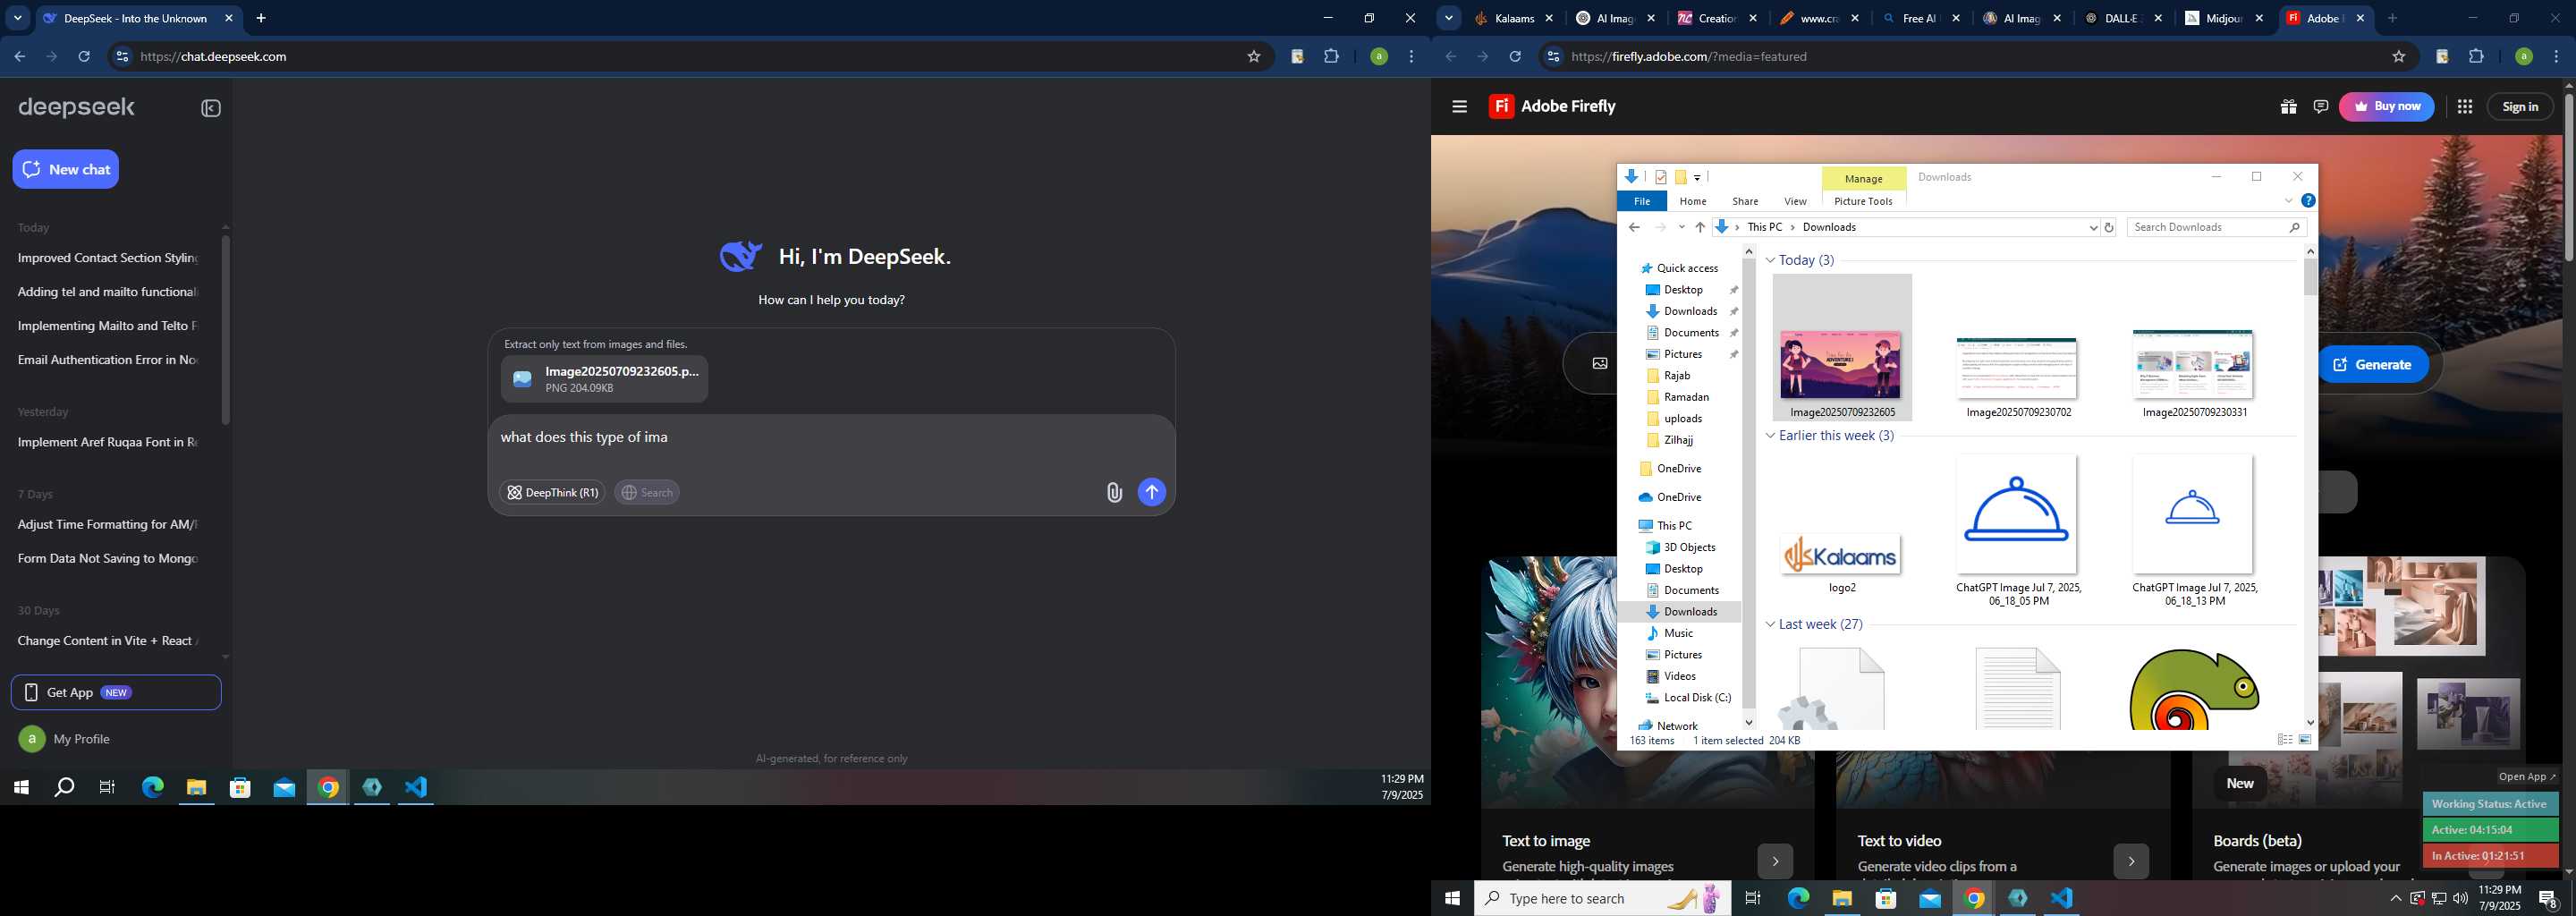2576x916 pixels.
Task: Toggle DeepThink (R1) mode
Action: [x=552, y=492]
